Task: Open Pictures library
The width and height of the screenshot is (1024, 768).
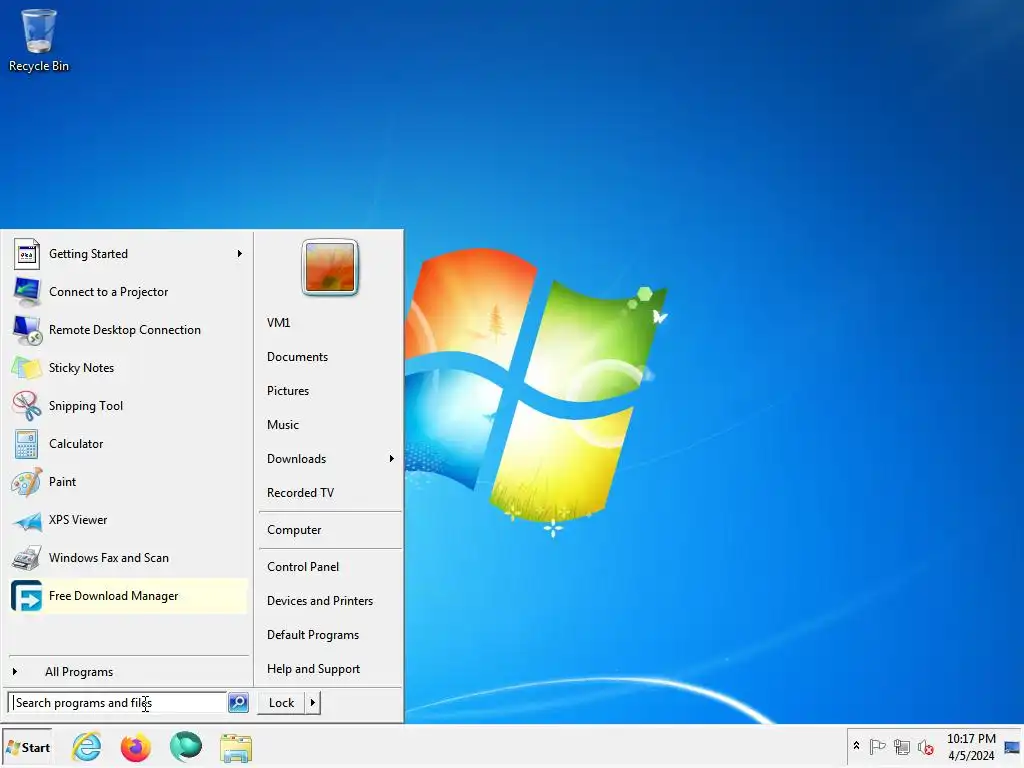Action: click(287, 391)
